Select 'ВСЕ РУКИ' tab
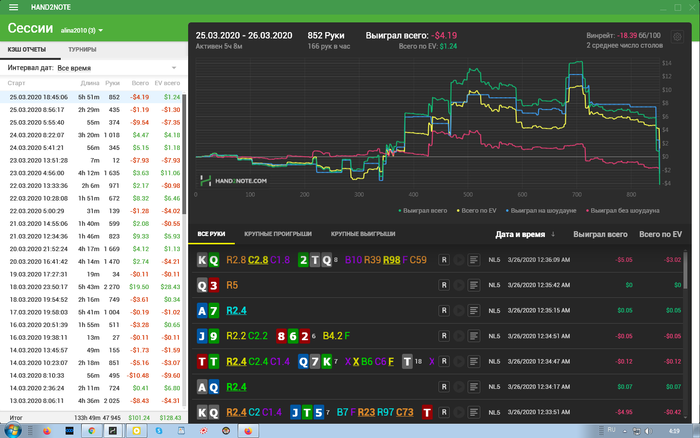Screen dimensions: 700x438 pyautogui.click(x=211, y=234)
